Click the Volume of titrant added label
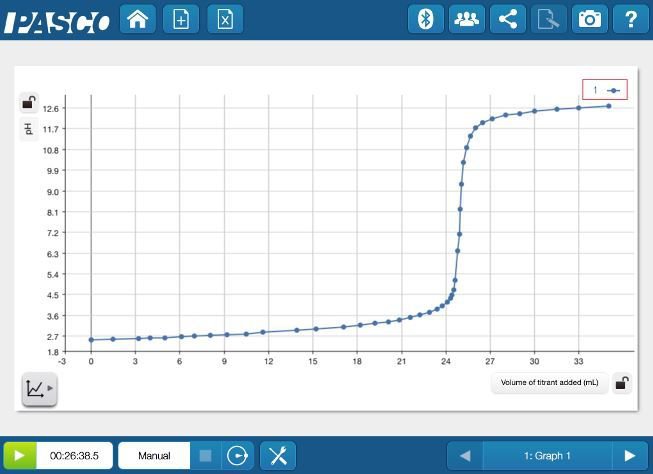The image size is (653, 474). (549, 383)
